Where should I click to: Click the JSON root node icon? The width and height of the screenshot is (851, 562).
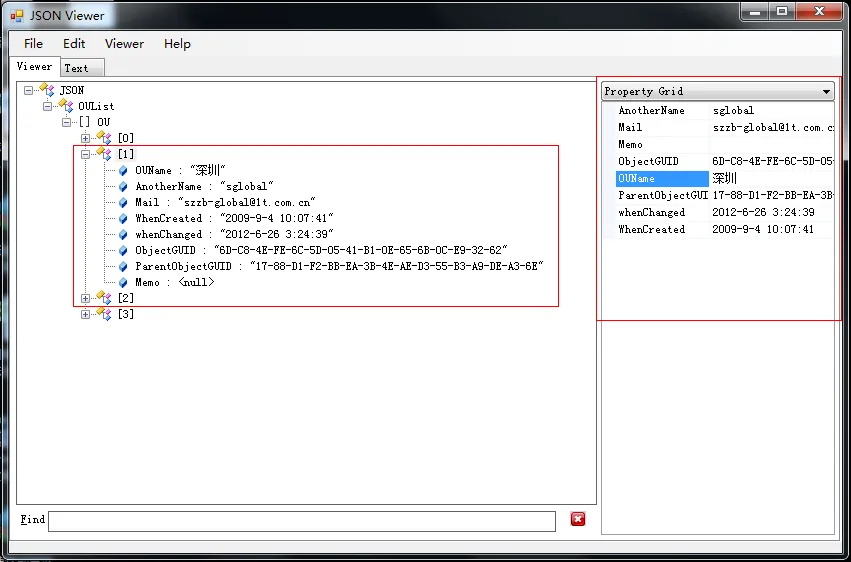click(x=47, y=90)
